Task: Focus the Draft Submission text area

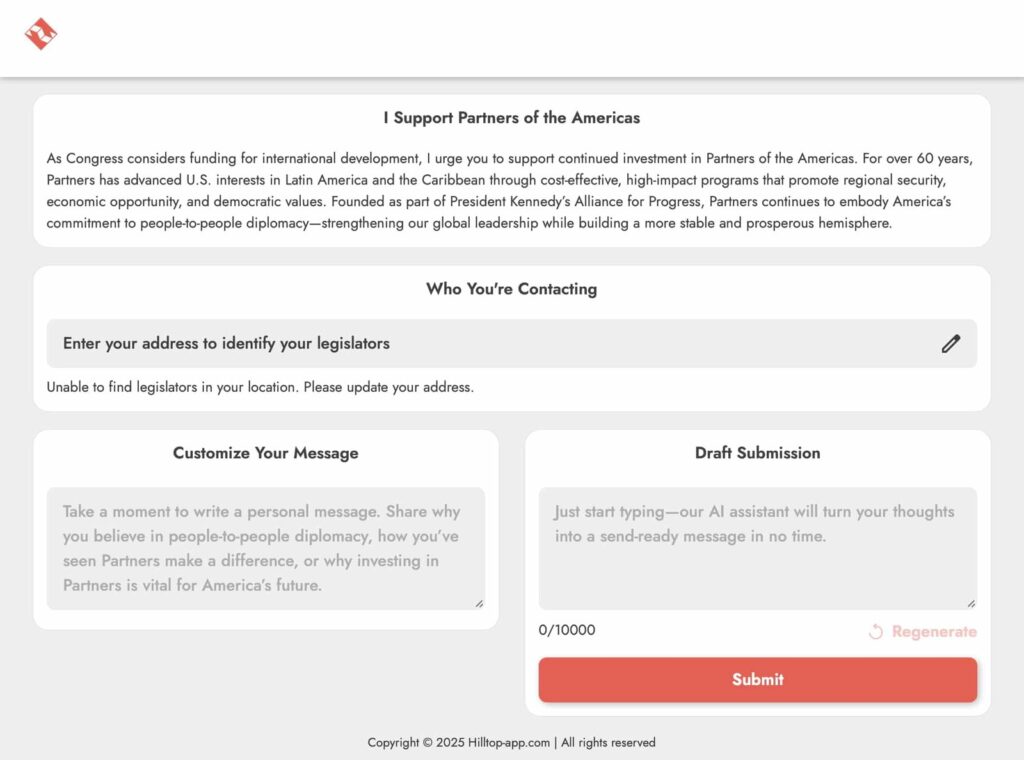Action: tap(758, 548)
